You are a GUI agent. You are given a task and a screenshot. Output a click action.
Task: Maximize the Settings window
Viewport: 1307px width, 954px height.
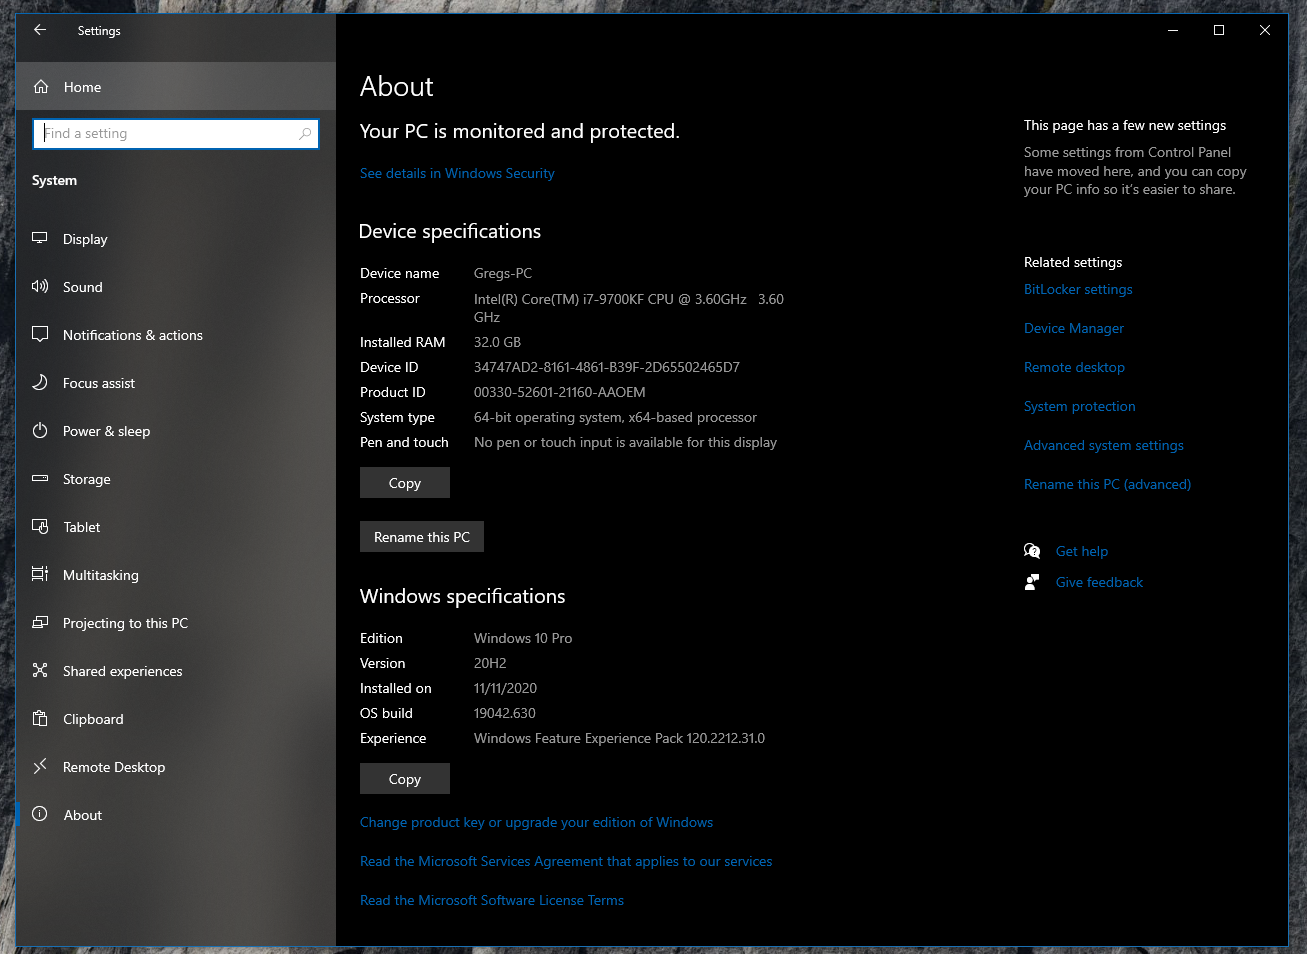point(1219,30)
